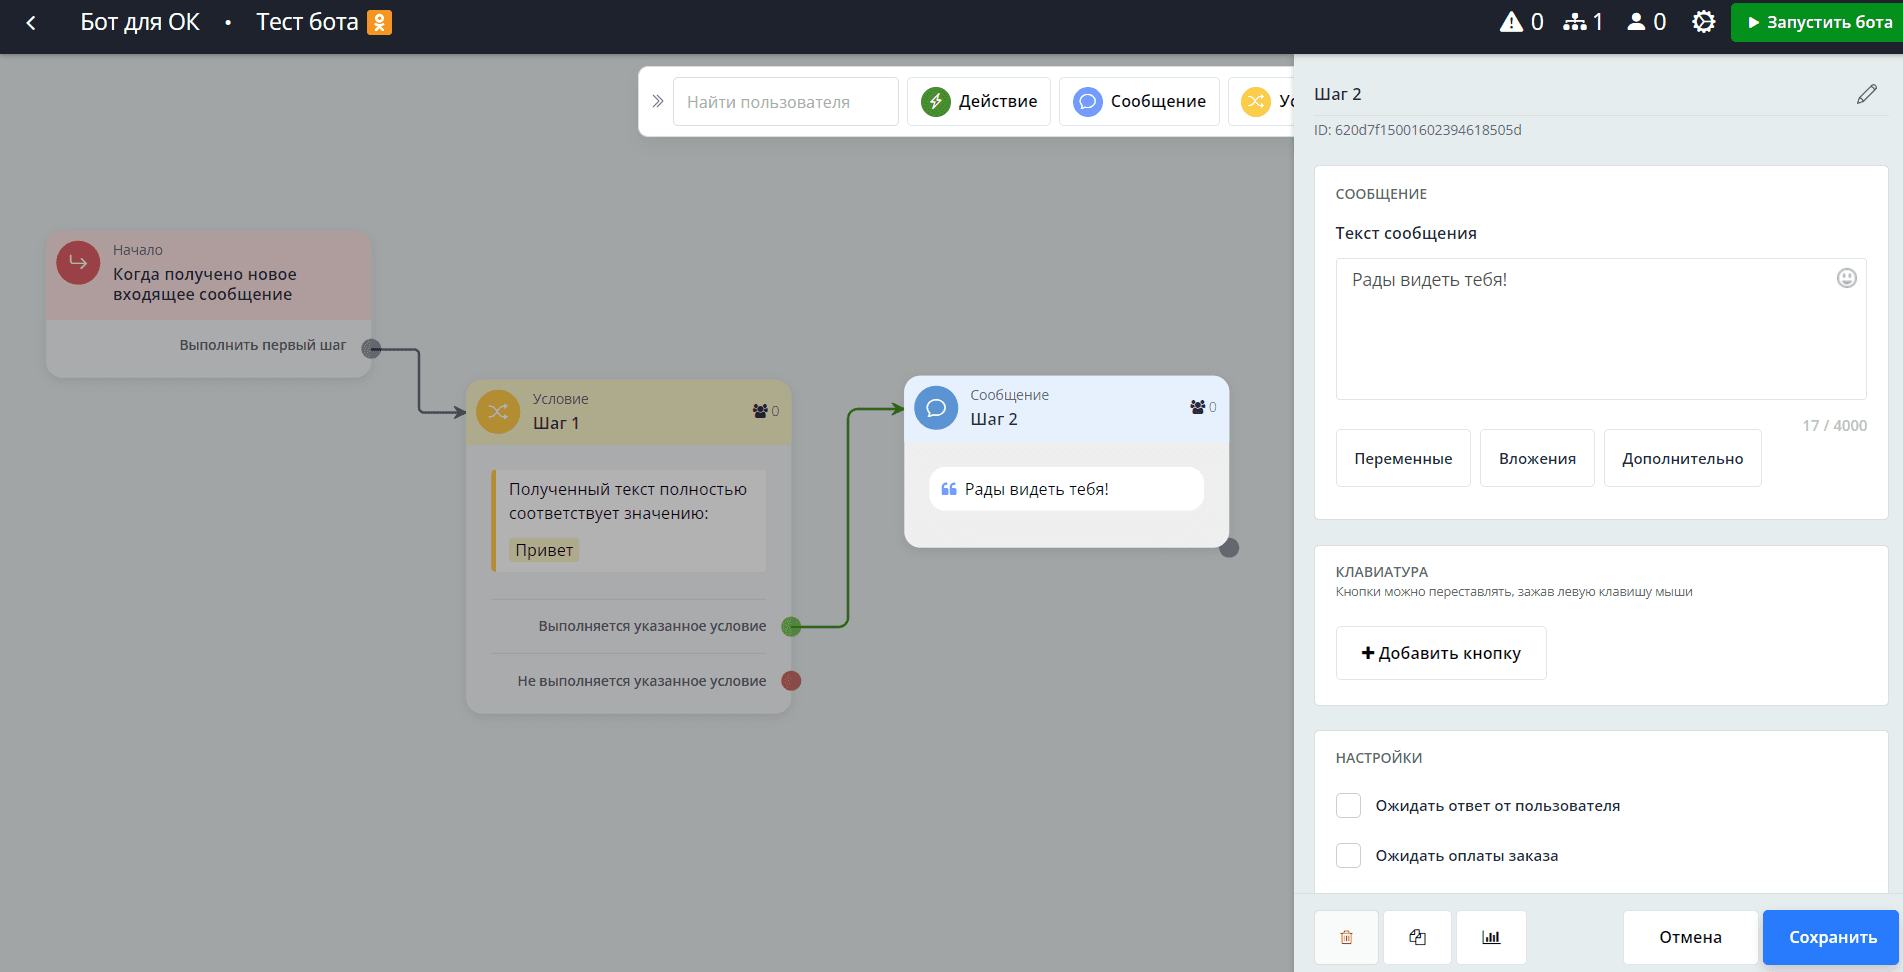Duplicate step with copy icon

[1417, 937]
